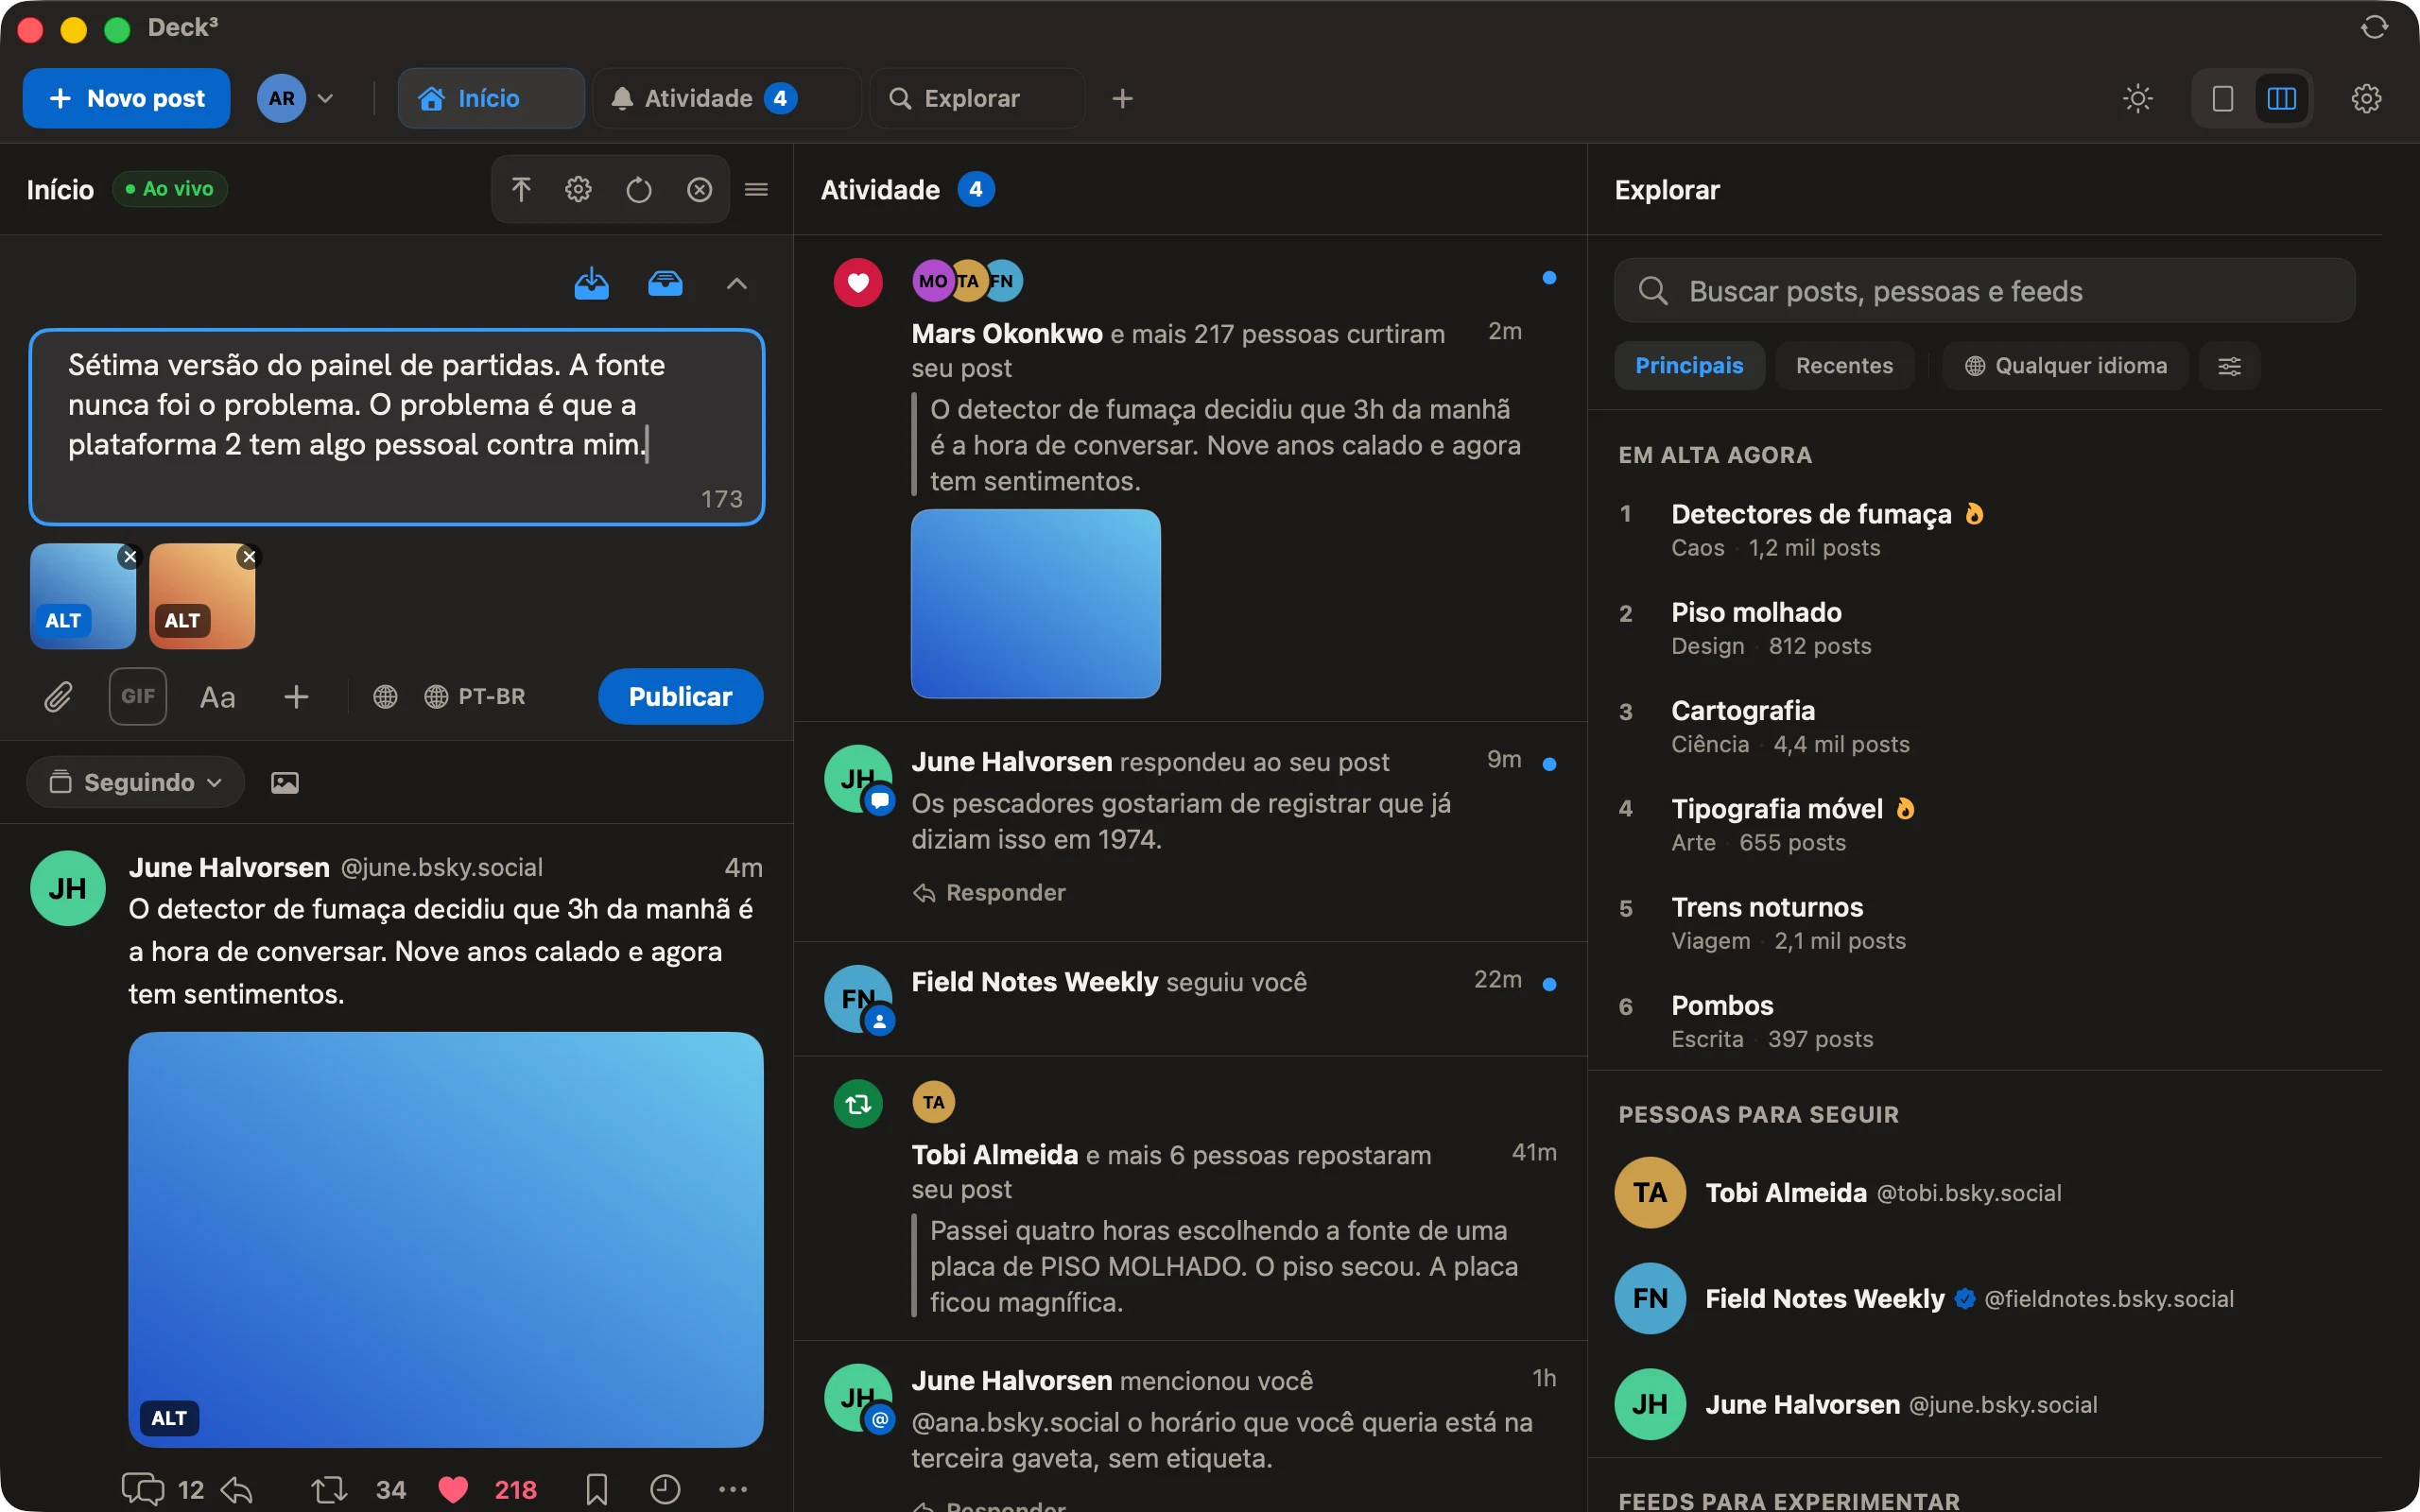2420x1512 pixels.
Task: Add a new column with the plus tab
Action: click(1123, 98)
